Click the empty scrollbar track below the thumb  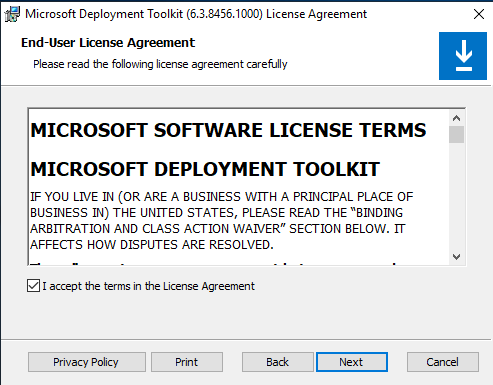click(456, 196)
